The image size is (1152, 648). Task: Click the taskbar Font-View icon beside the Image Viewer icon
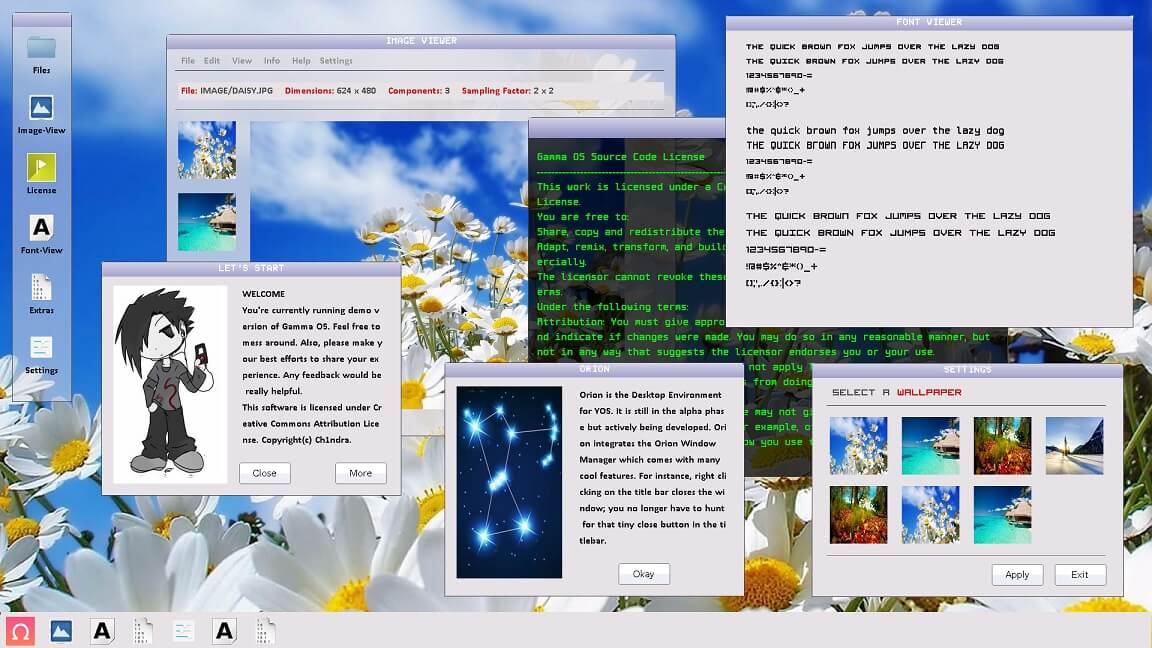point(102,630)
